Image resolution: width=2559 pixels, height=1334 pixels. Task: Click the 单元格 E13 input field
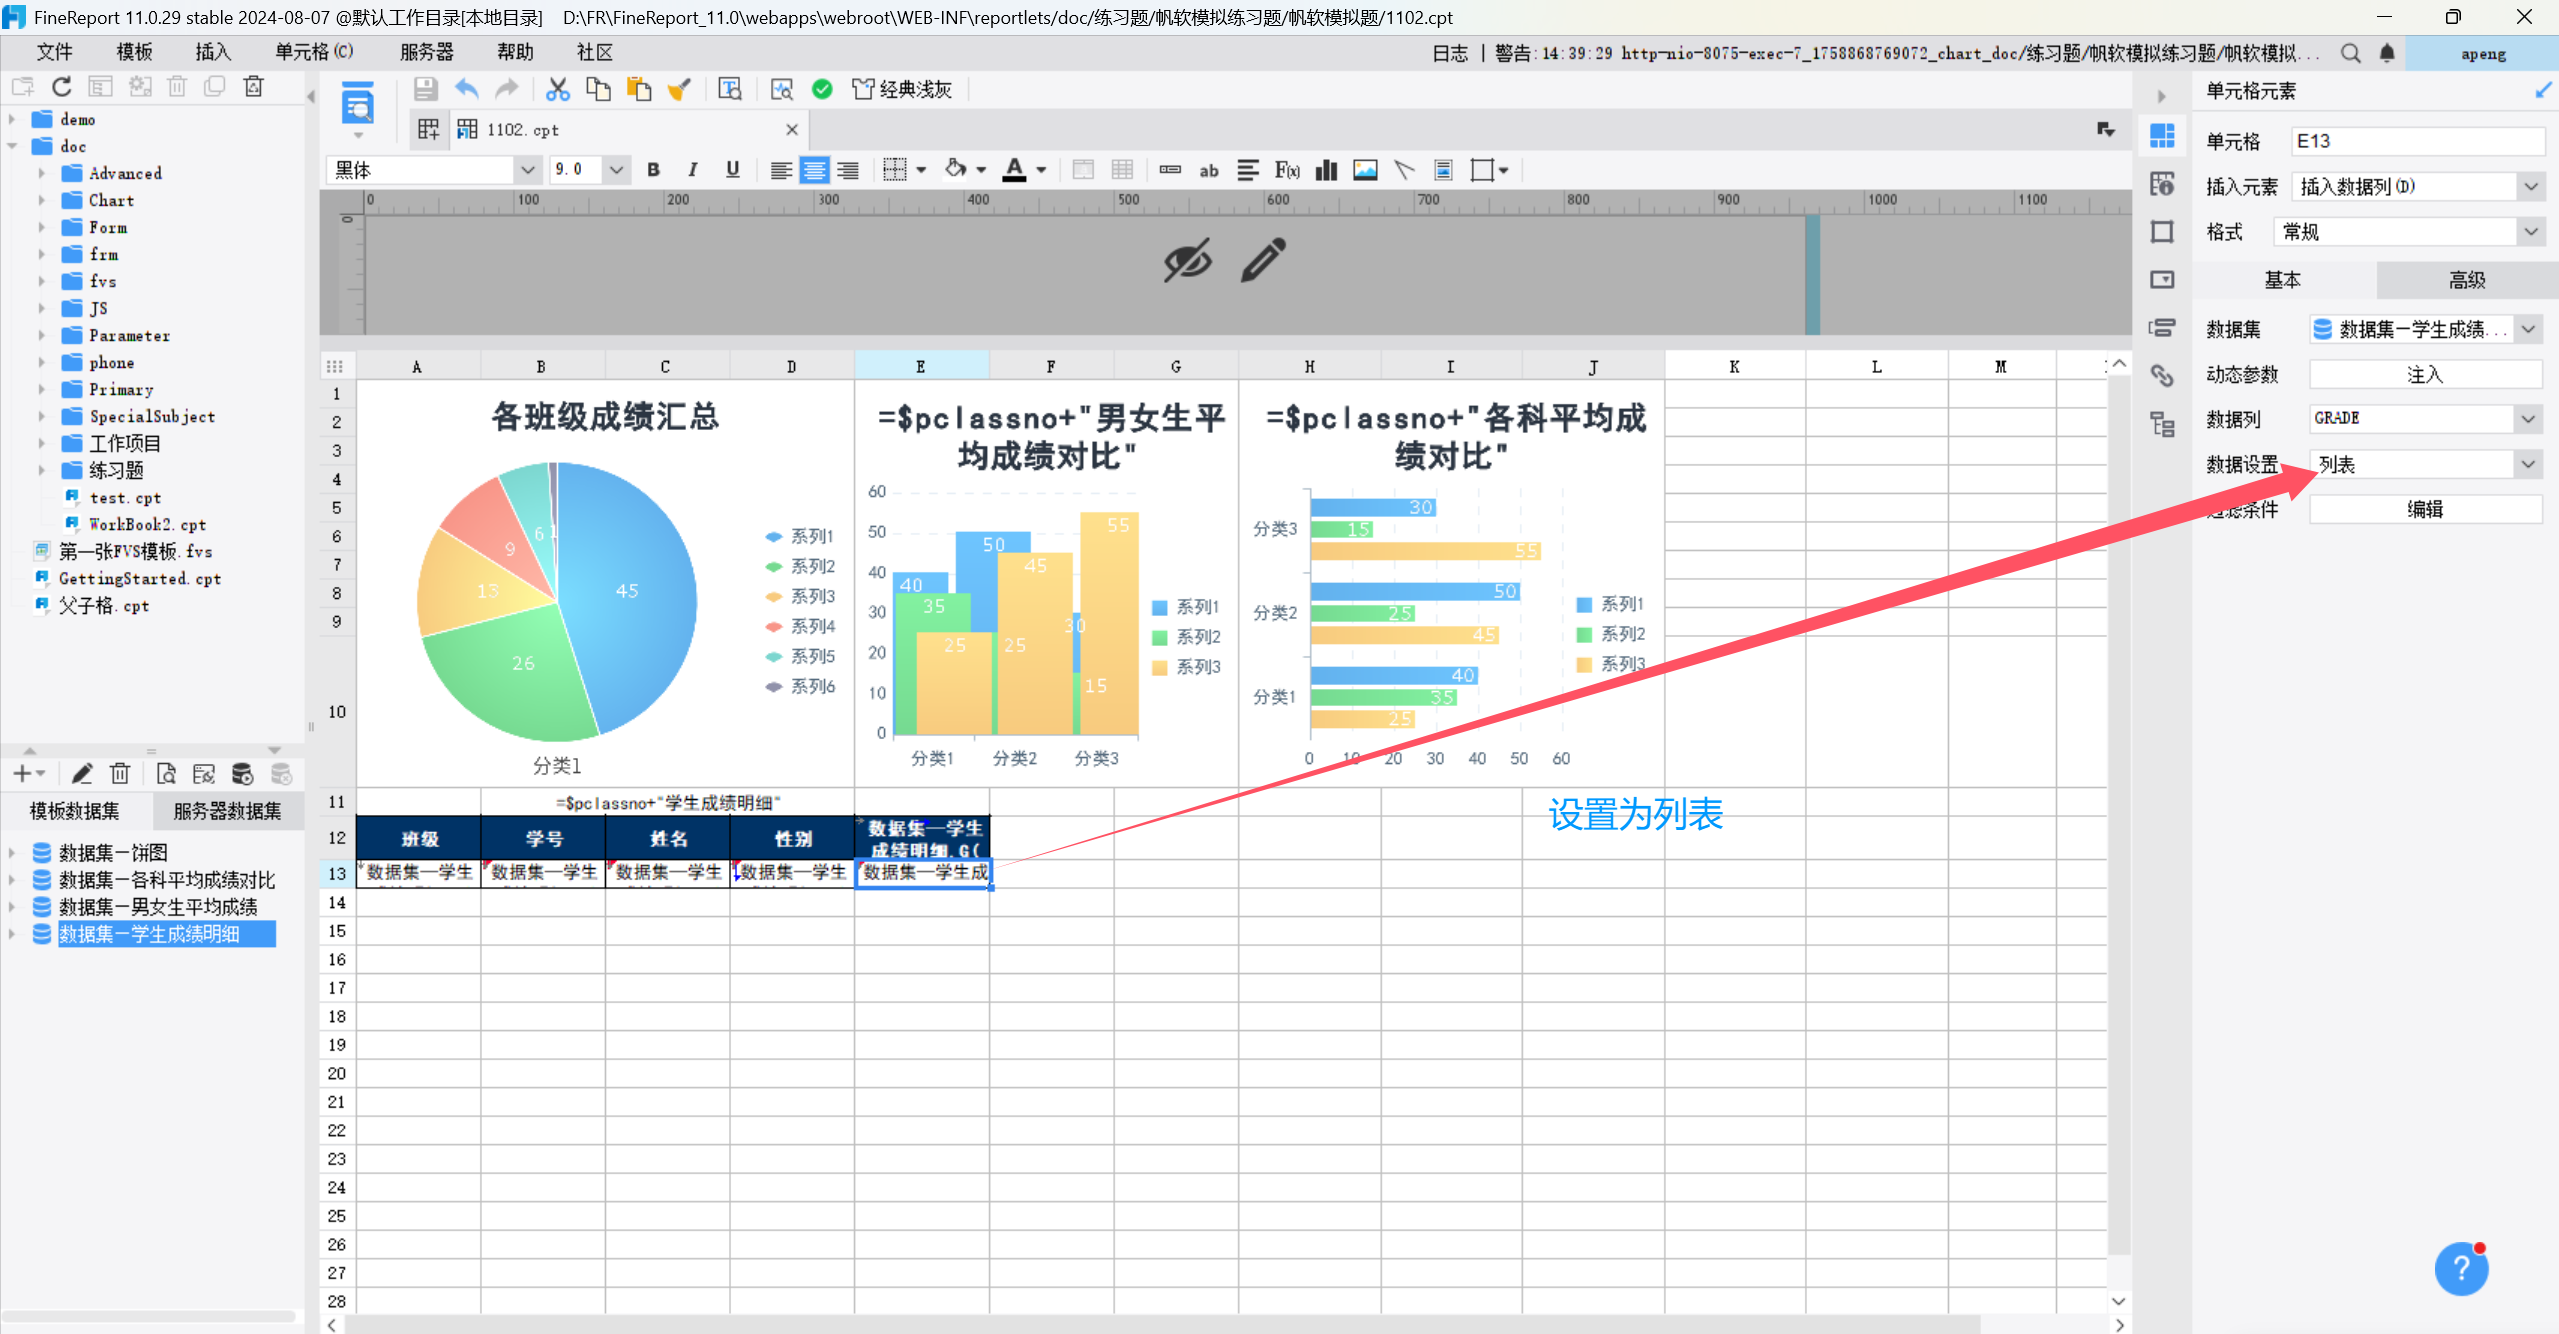(x=2416, y=141)
